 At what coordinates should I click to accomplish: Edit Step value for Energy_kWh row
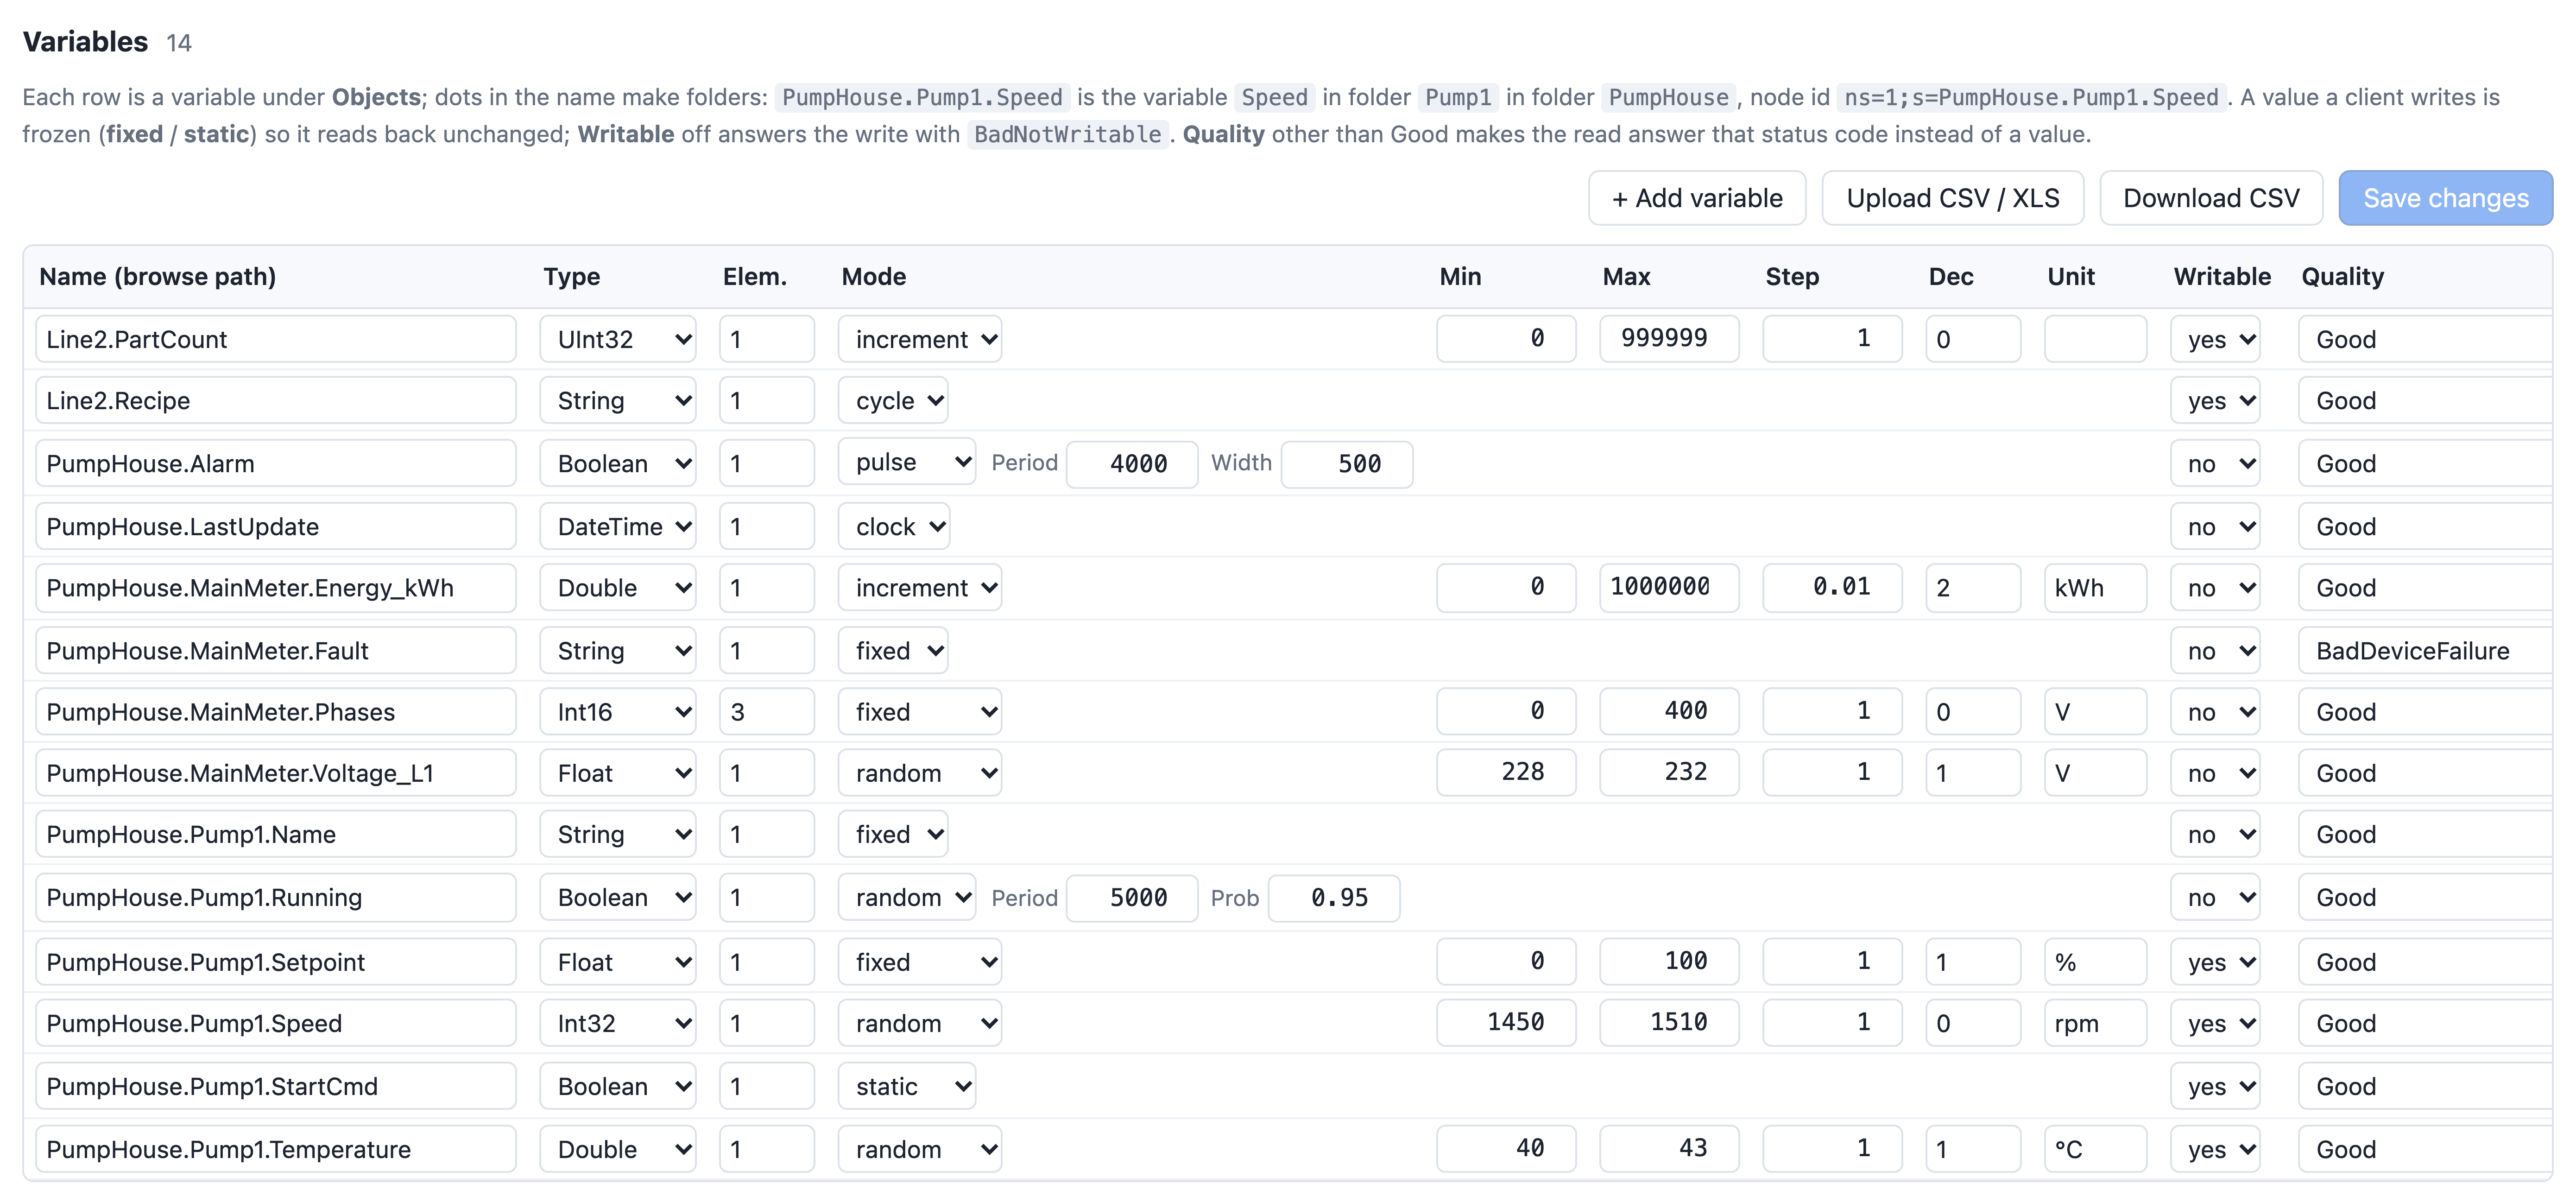point(1832,588)
